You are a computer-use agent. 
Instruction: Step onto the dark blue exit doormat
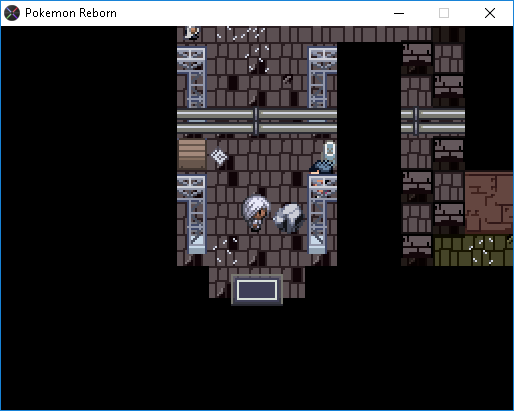click(257, 290)
